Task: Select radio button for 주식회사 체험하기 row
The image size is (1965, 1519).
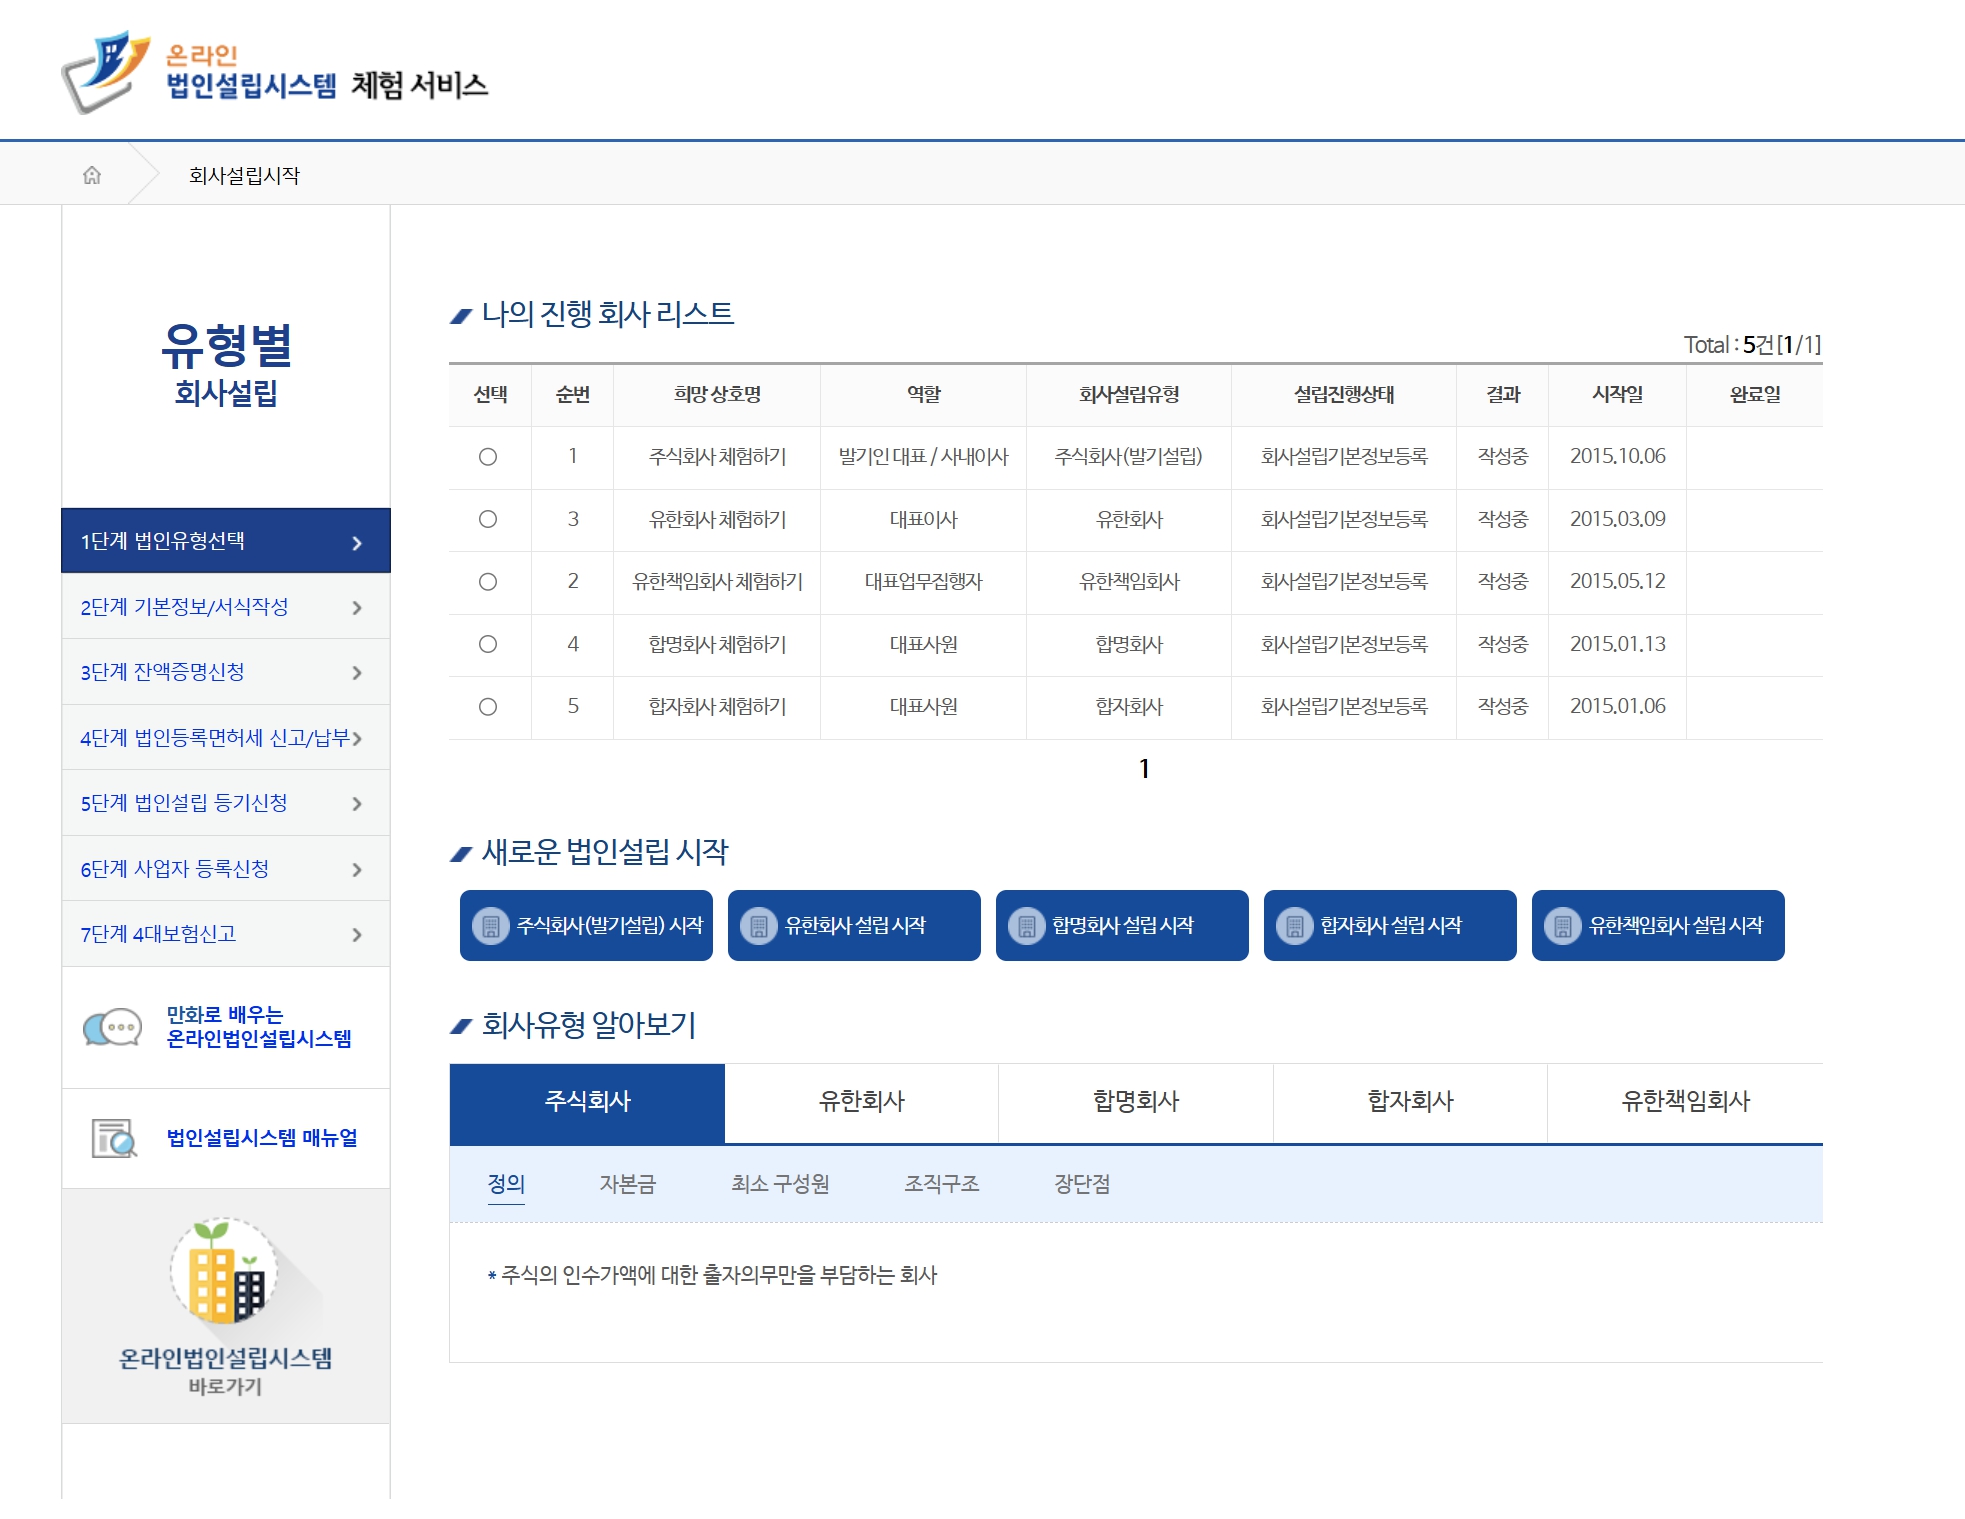Action: (488, 457)
